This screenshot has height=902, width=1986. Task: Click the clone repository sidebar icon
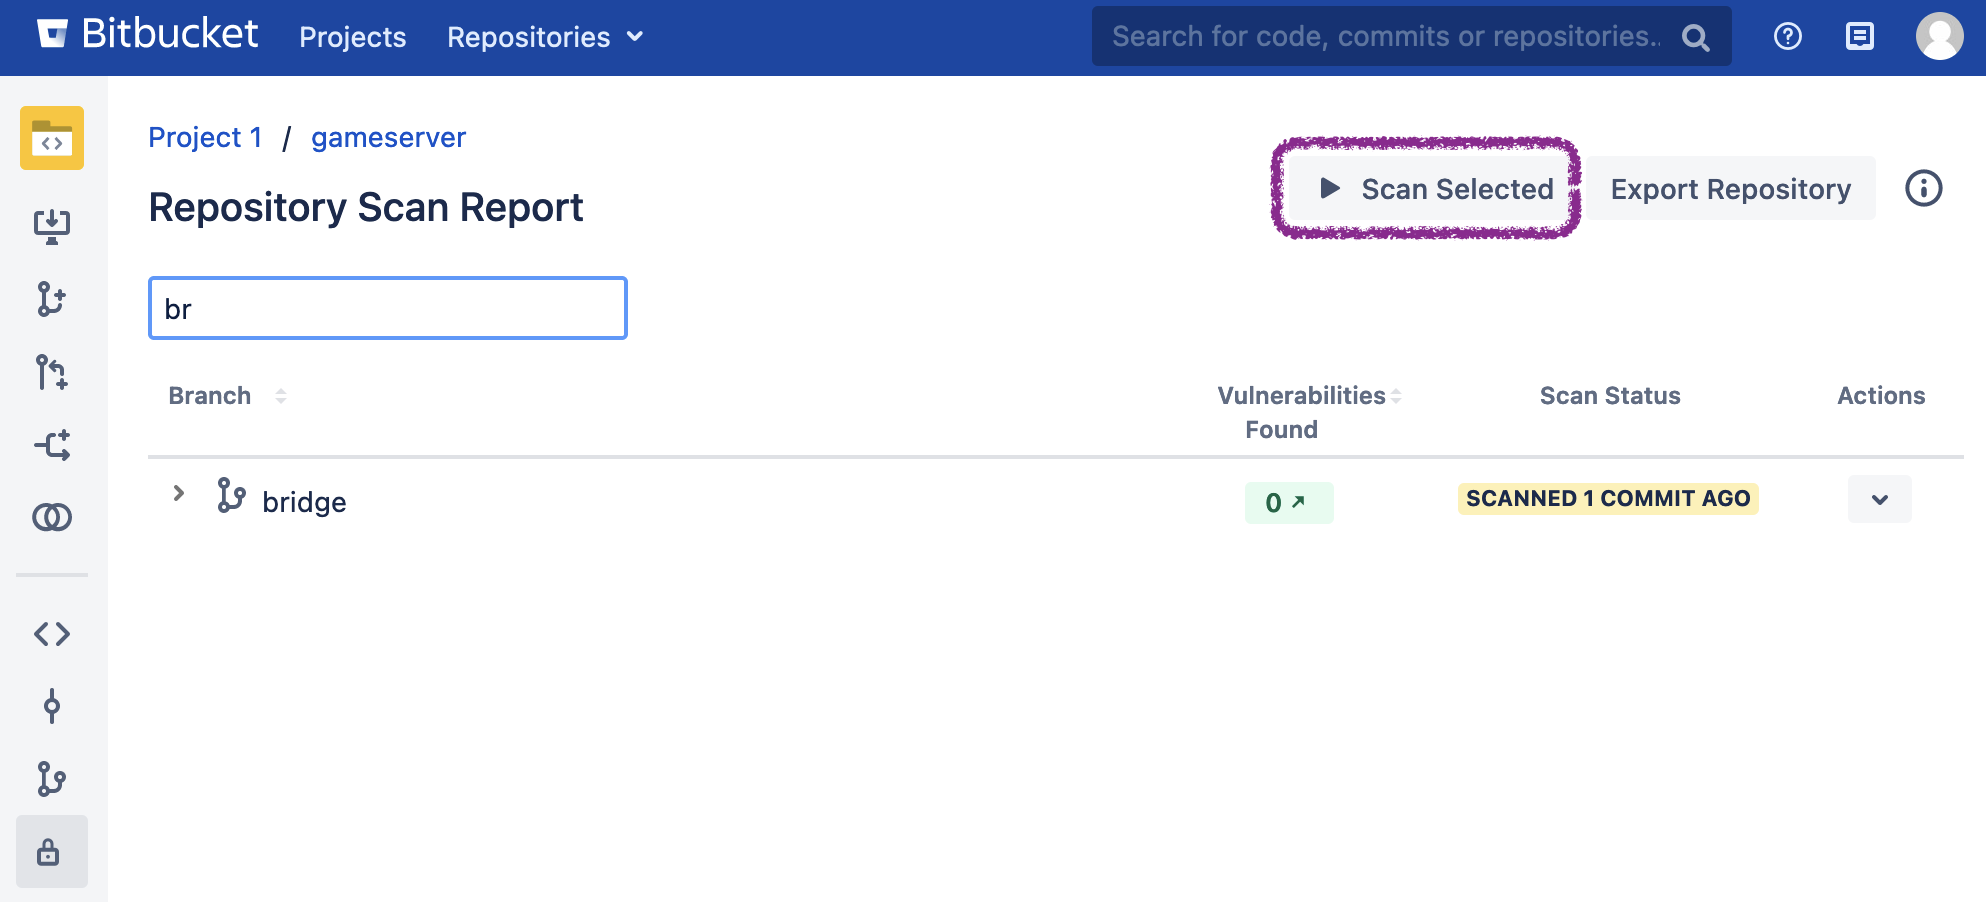pyautogui.click(x=52, y=226)
